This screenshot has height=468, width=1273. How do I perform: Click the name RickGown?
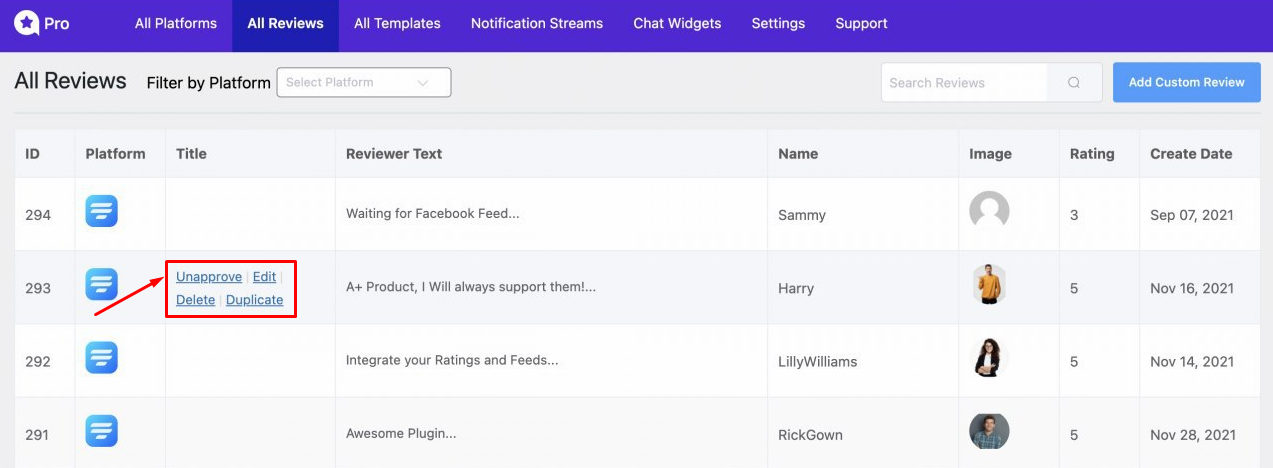(x=810, y=435)
